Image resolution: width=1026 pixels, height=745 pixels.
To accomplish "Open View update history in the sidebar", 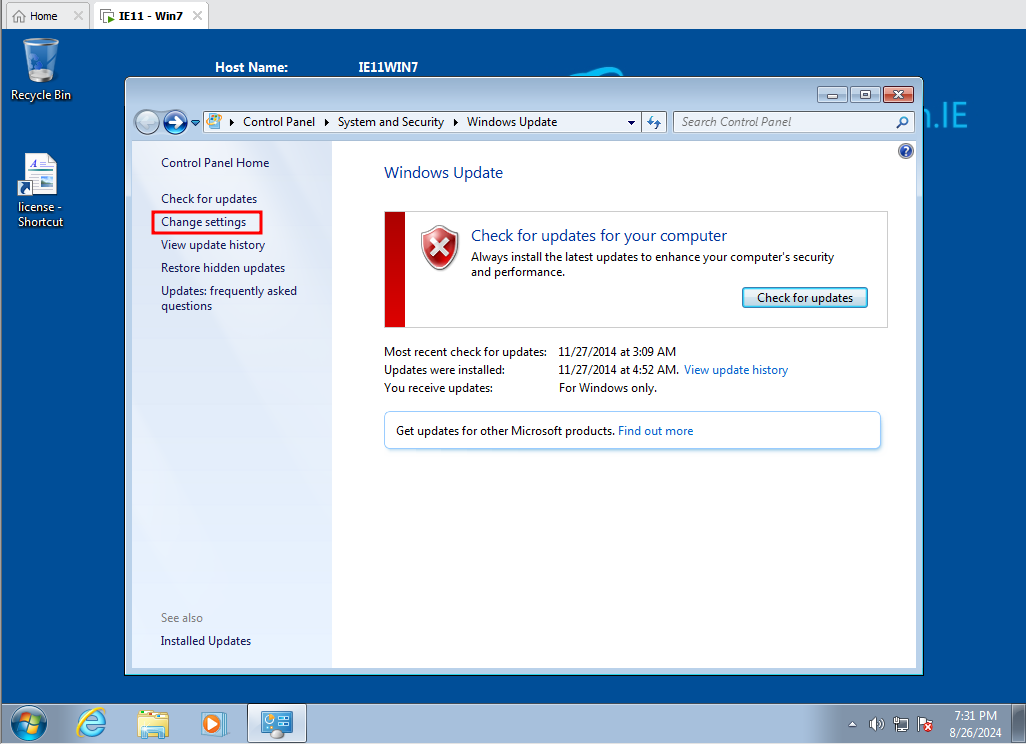I will pyautogui.click(x=213, y=245).
